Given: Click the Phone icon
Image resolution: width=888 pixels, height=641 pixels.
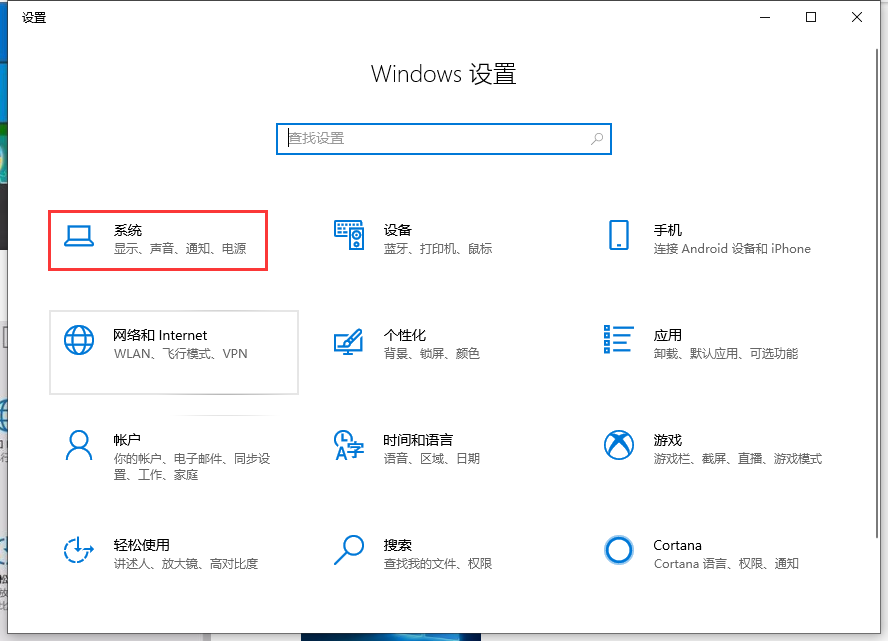Looking at the screenshot, I should tap(619, 236).
